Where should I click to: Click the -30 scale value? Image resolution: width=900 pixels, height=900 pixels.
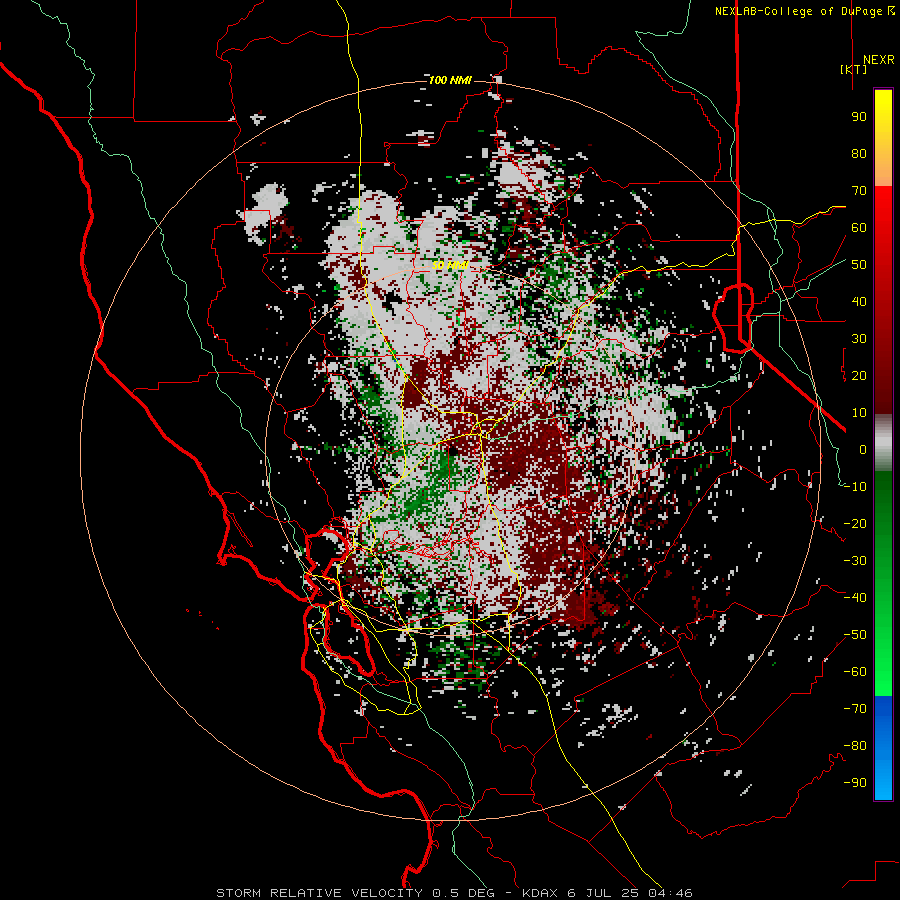click(x=855, y=561)
